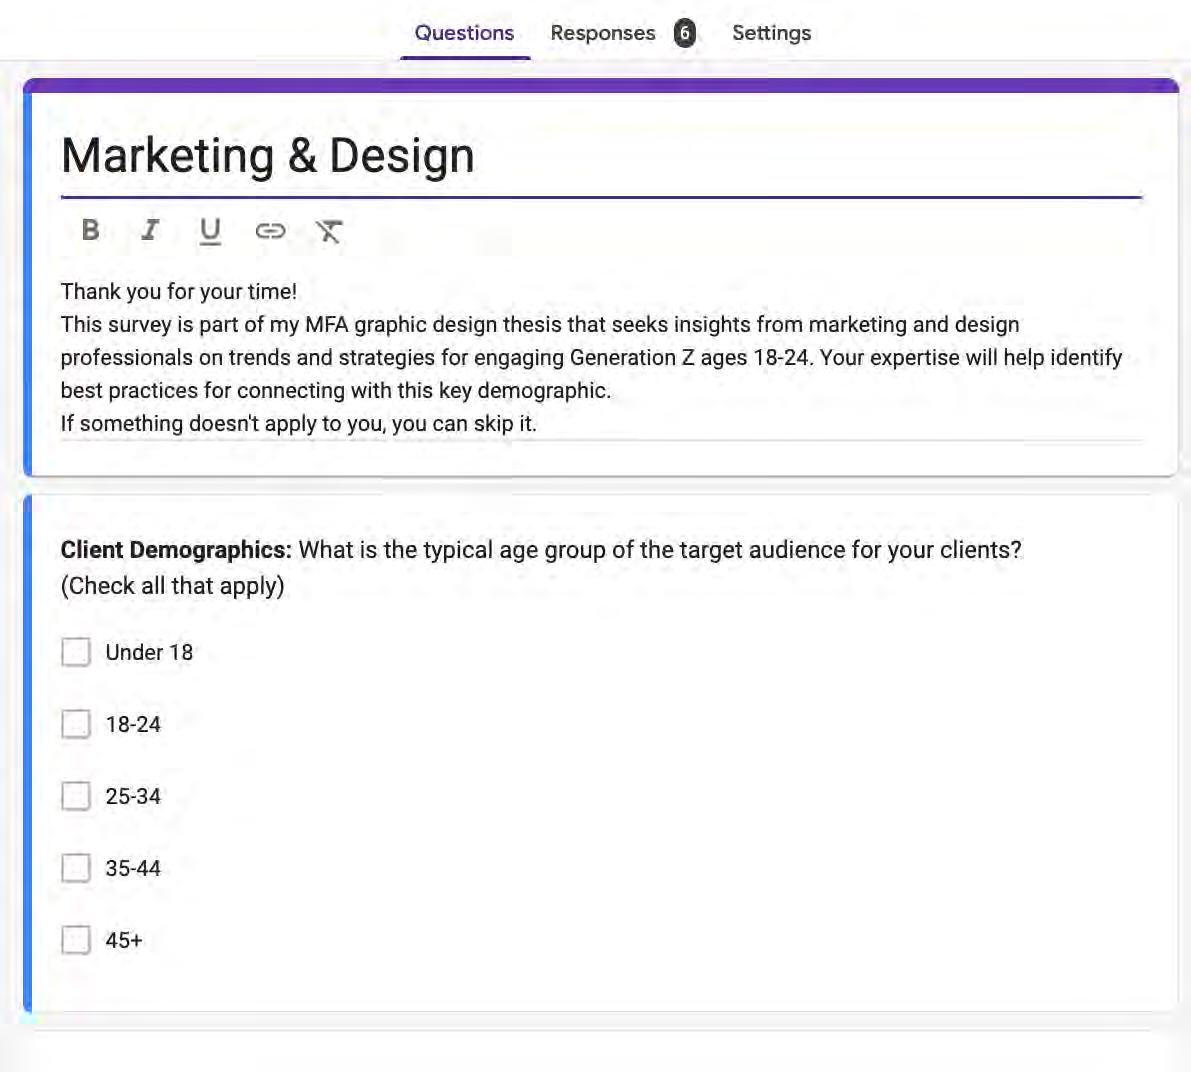Viewport: 1191px width, 1072px height.
Task: Apply italic formatting icon
Action: coord(150,231)
